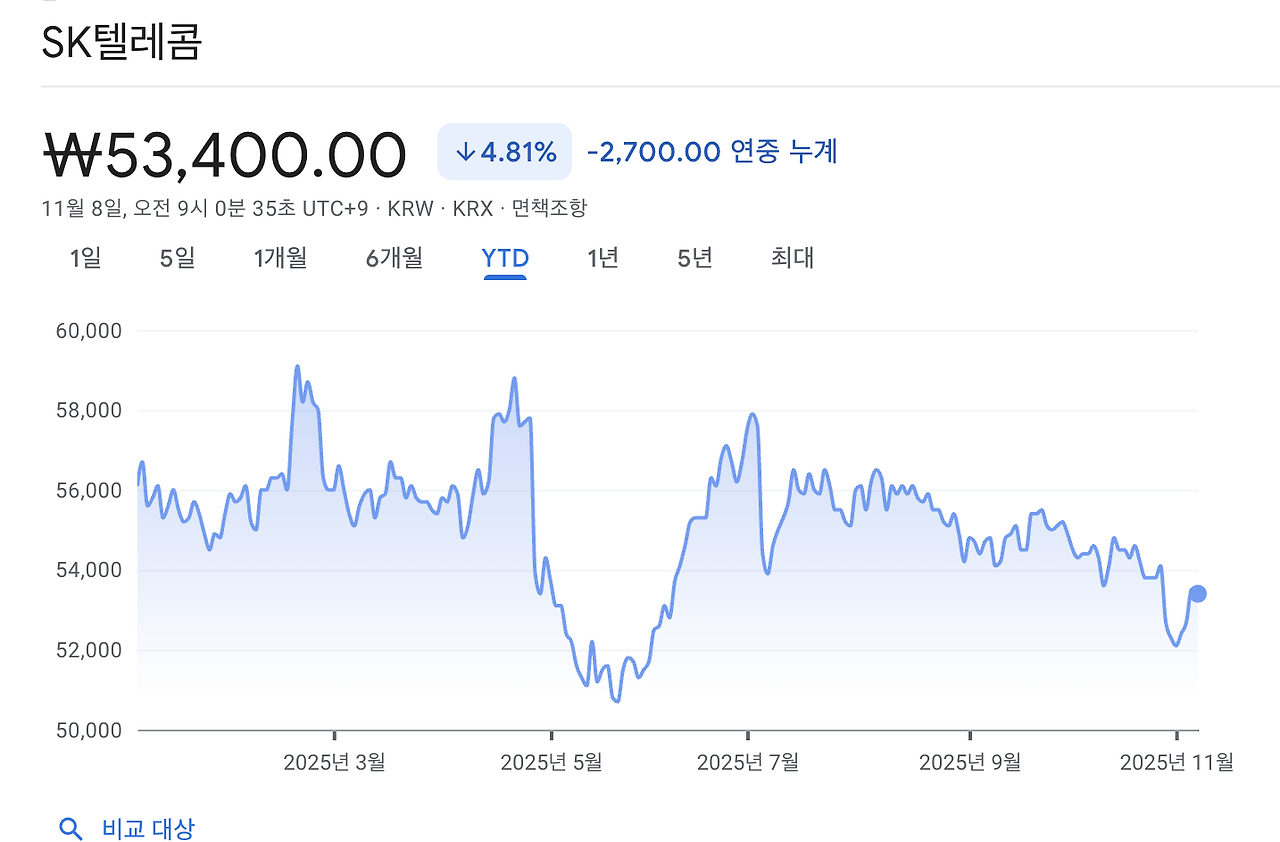Switch to the 5년 chart range
1280x842 pixels.
coord(692,258)
